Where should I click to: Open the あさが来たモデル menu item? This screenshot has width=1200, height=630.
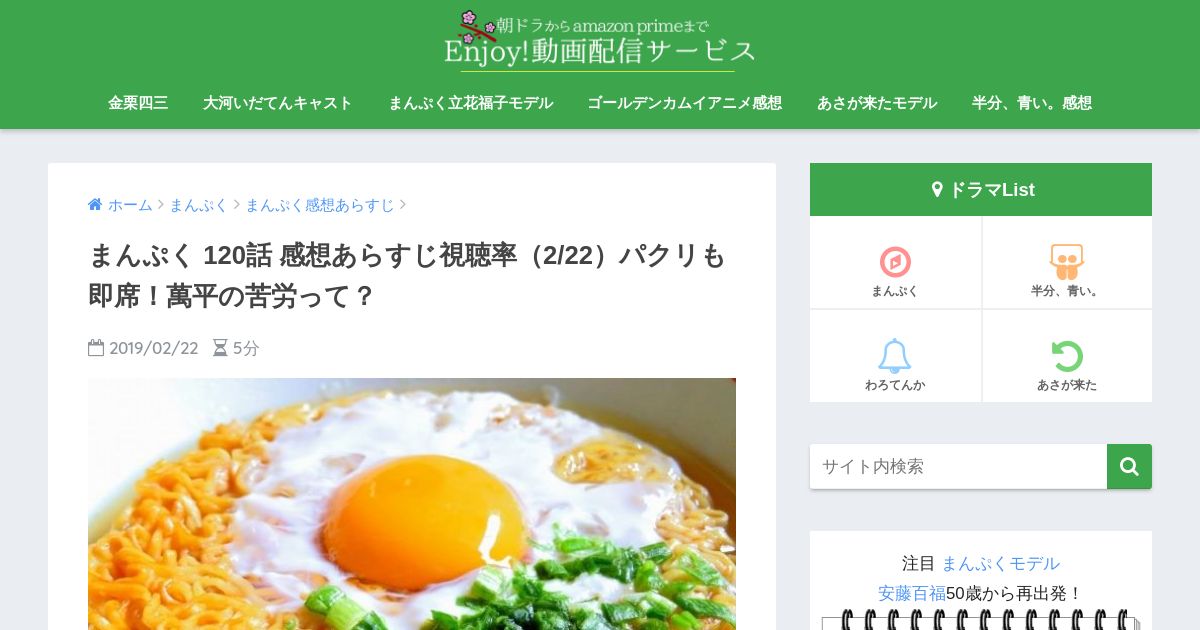pos(877,102)
